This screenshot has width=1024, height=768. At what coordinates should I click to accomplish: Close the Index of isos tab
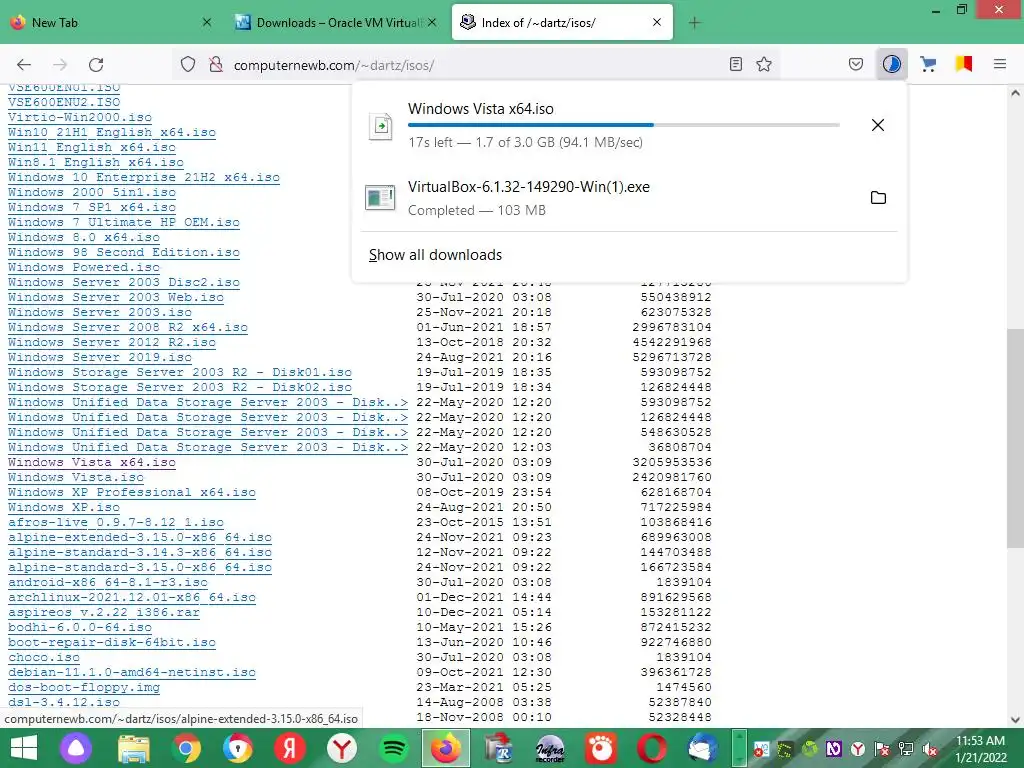point(656,22)
